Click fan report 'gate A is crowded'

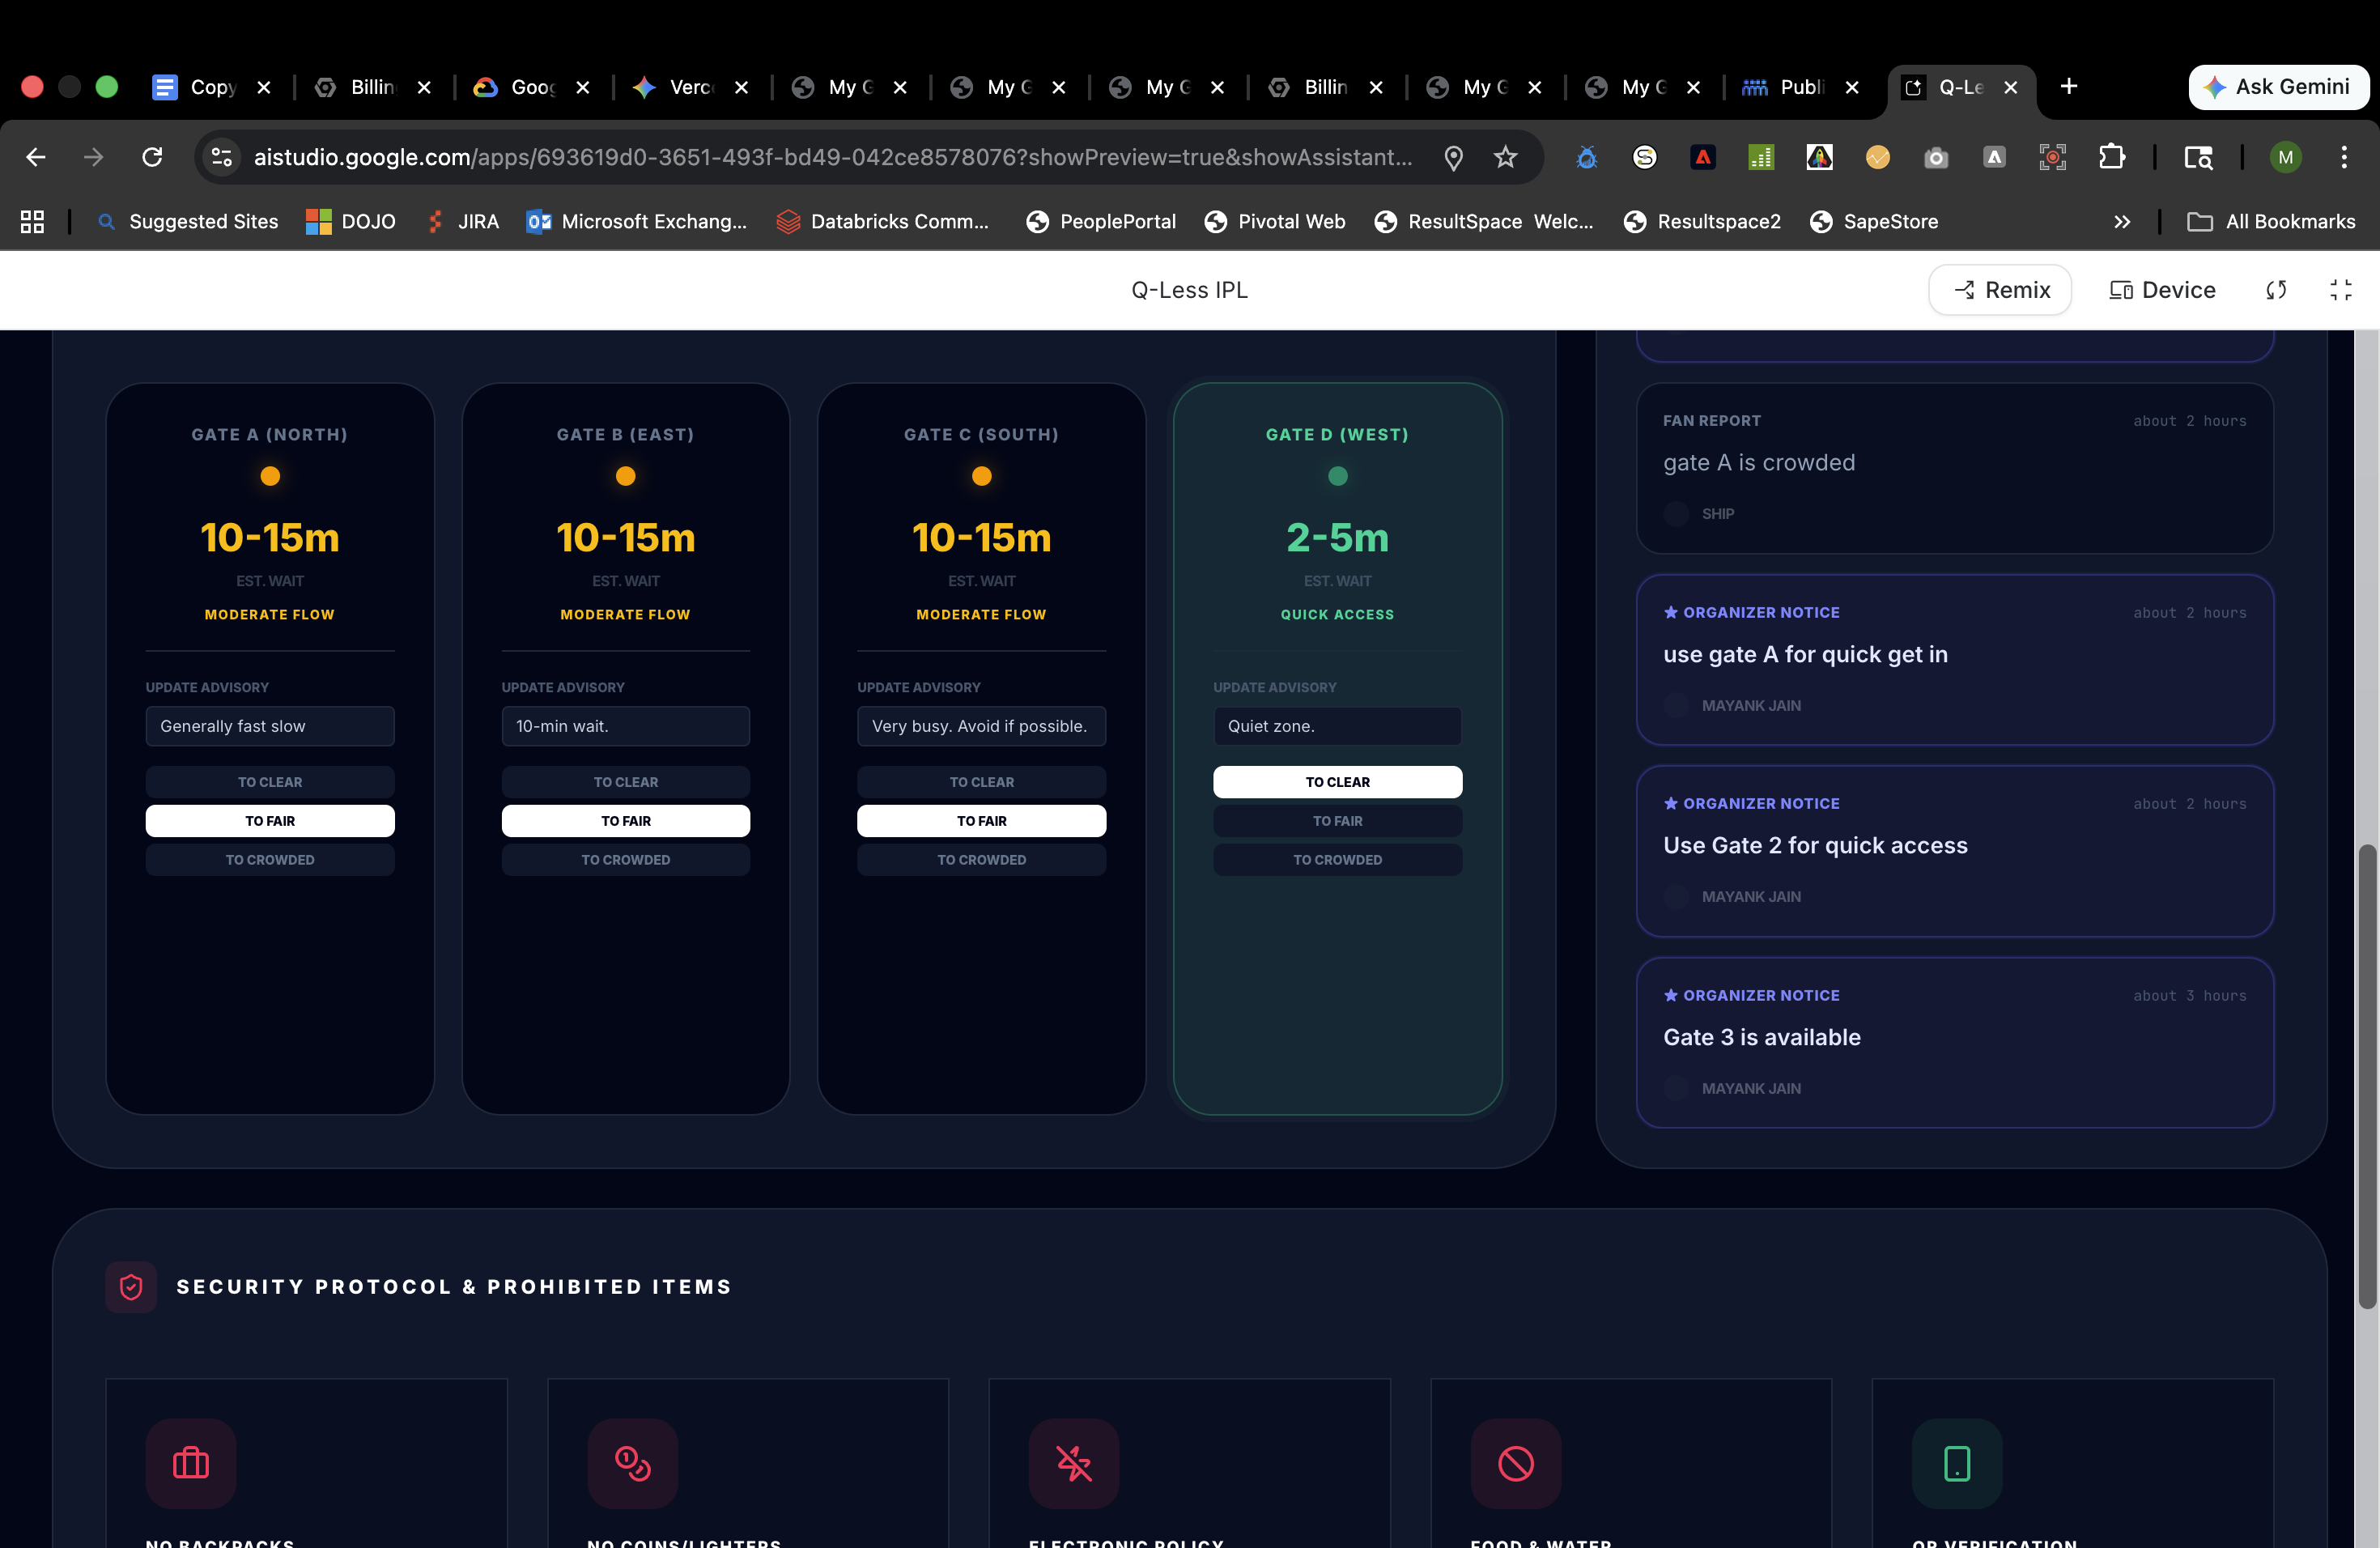[x=1759, y=463]
